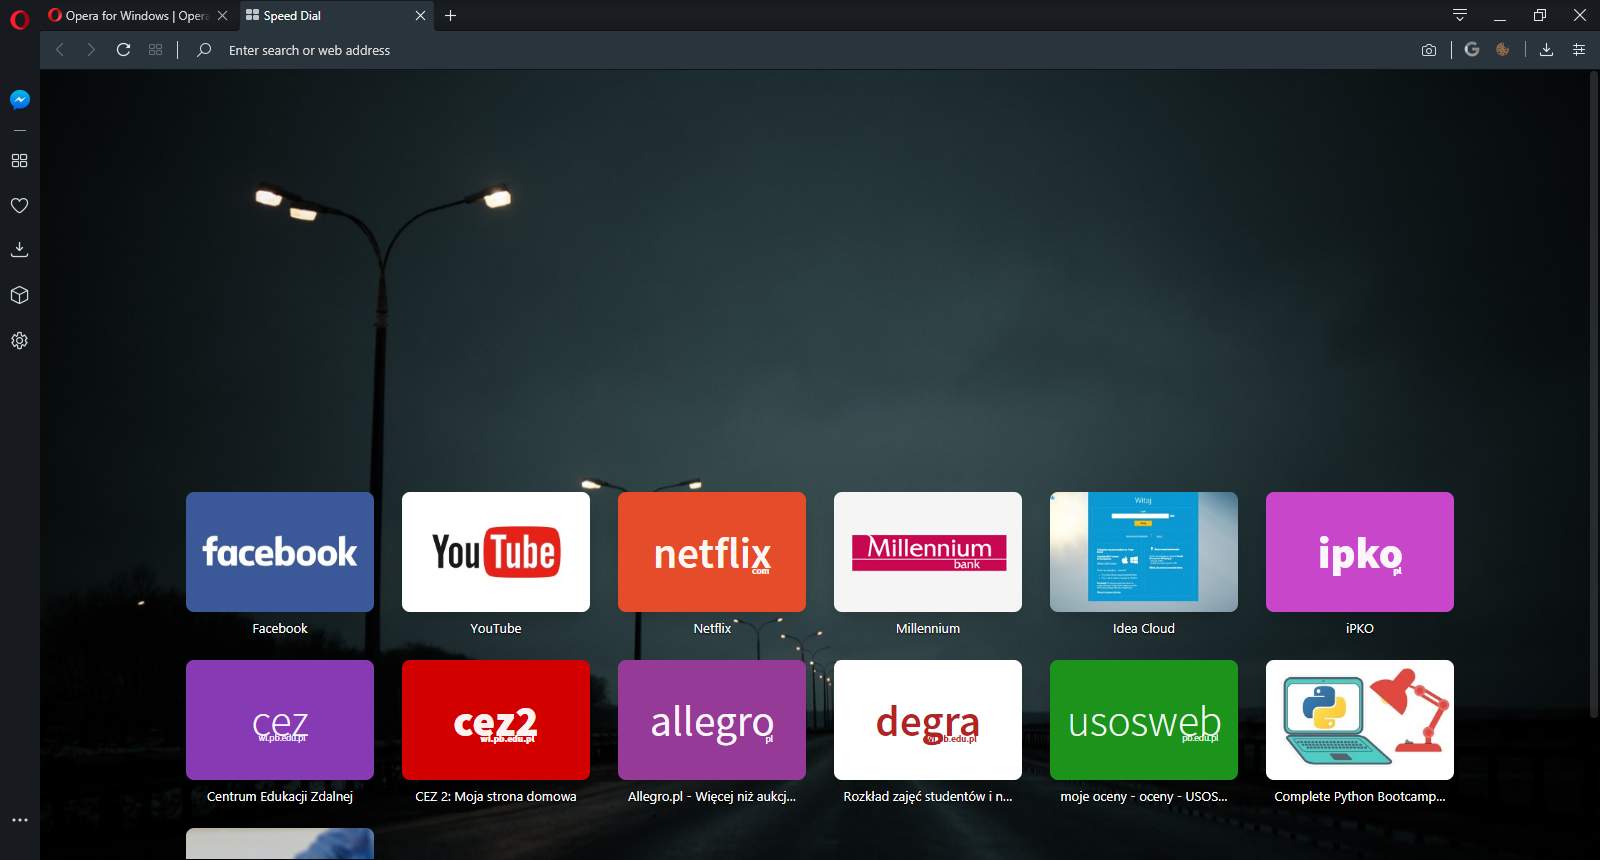Open the tab menu in the title bar

(x=1460, y=15)
